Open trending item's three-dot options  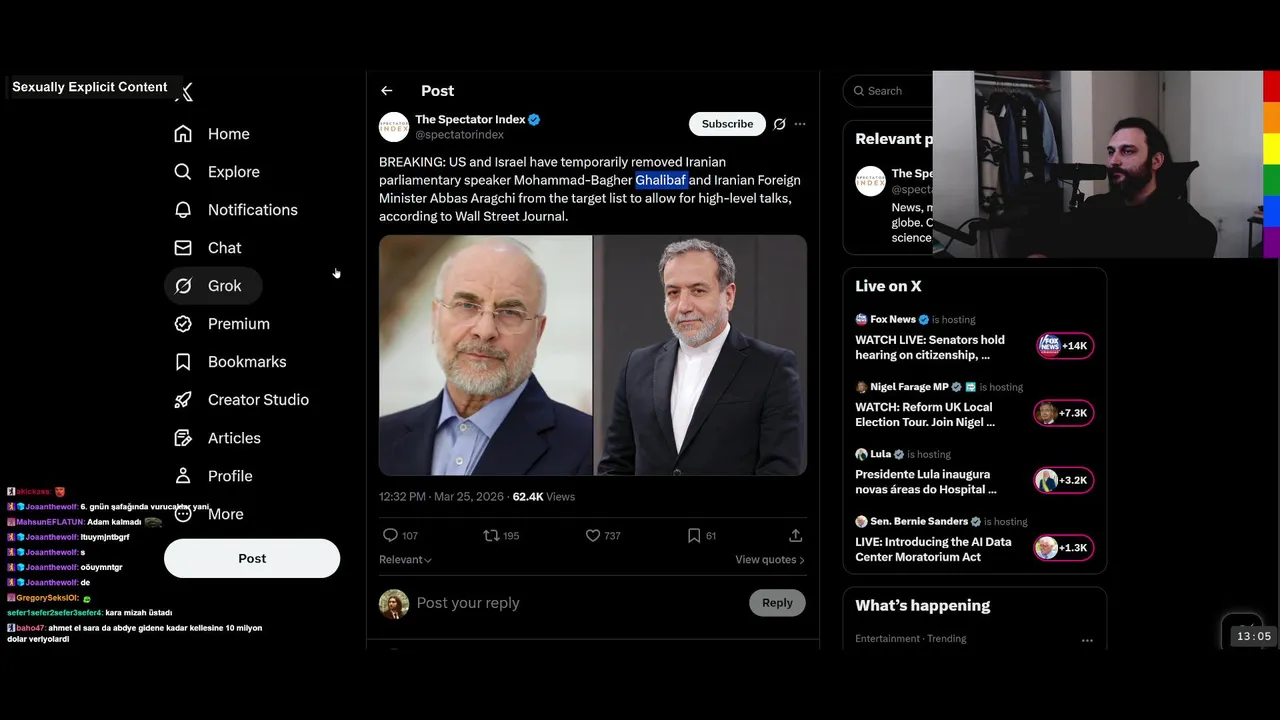point(1087,640)
